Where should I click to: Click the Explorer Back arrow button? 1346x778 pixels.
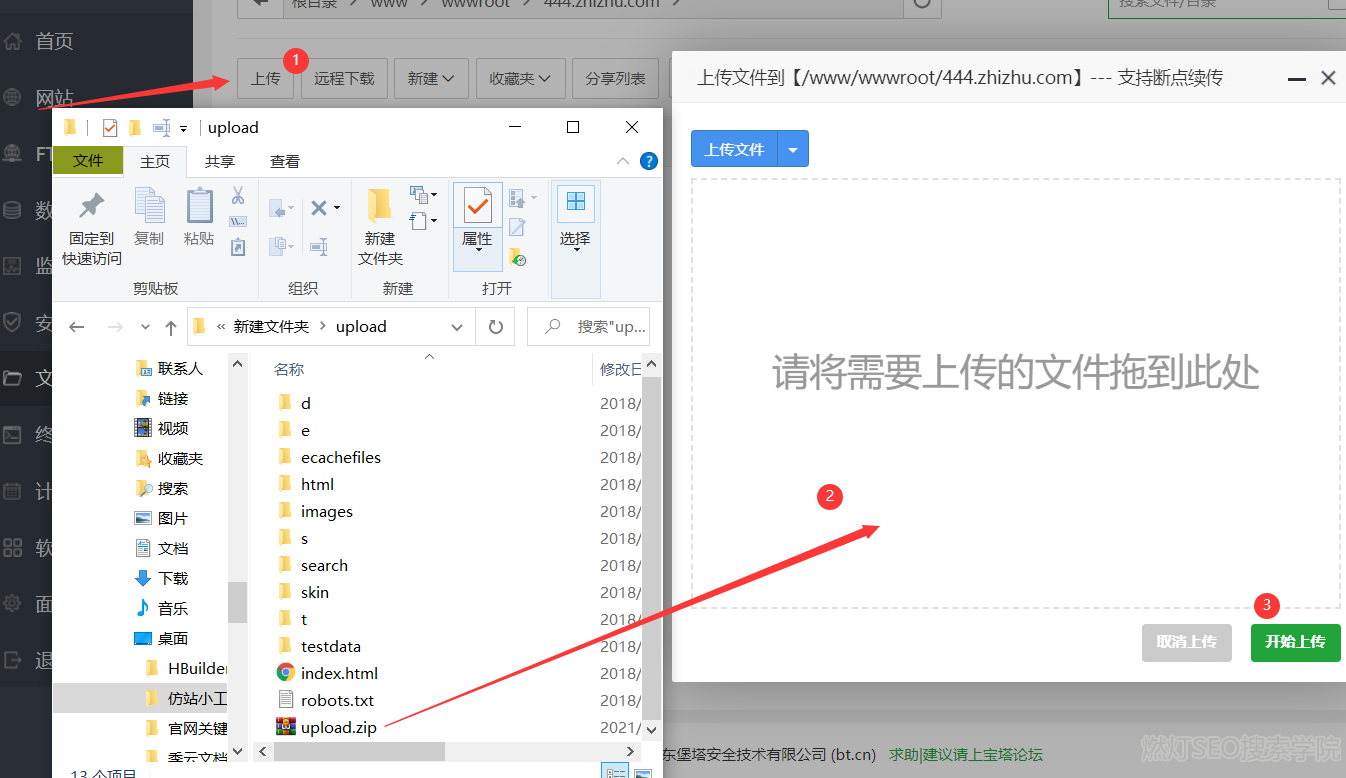(x=77, y=327)
